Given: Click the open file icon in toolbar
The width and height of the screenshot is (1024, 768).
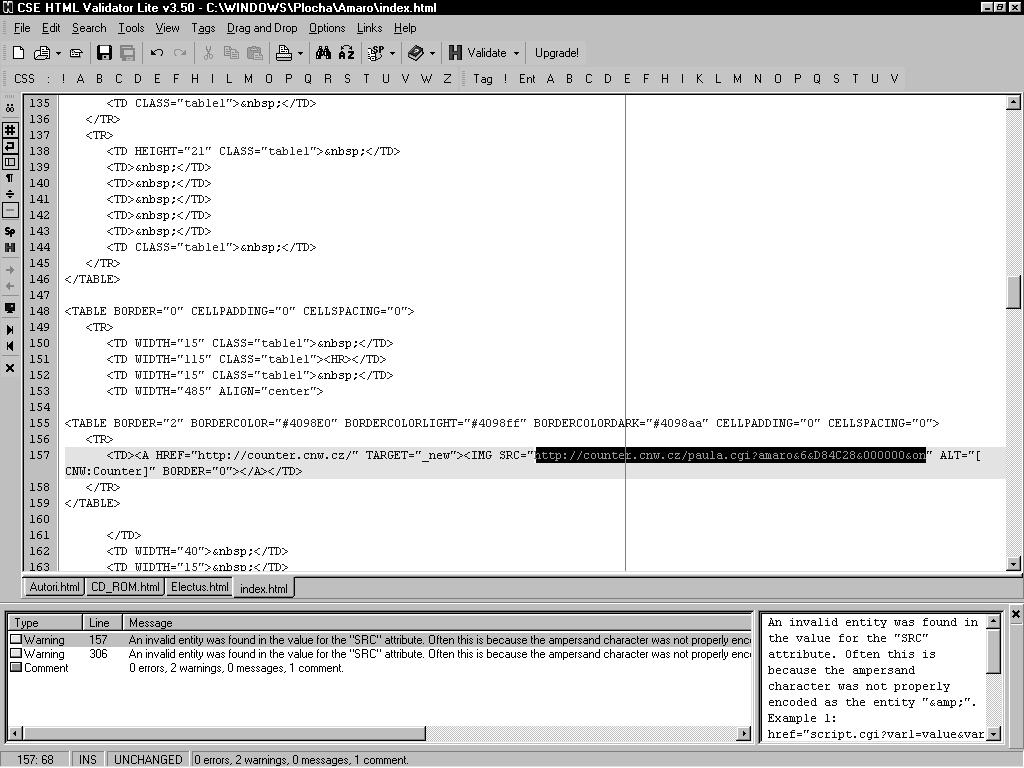Looking at the screenshot, I should 42,53.
